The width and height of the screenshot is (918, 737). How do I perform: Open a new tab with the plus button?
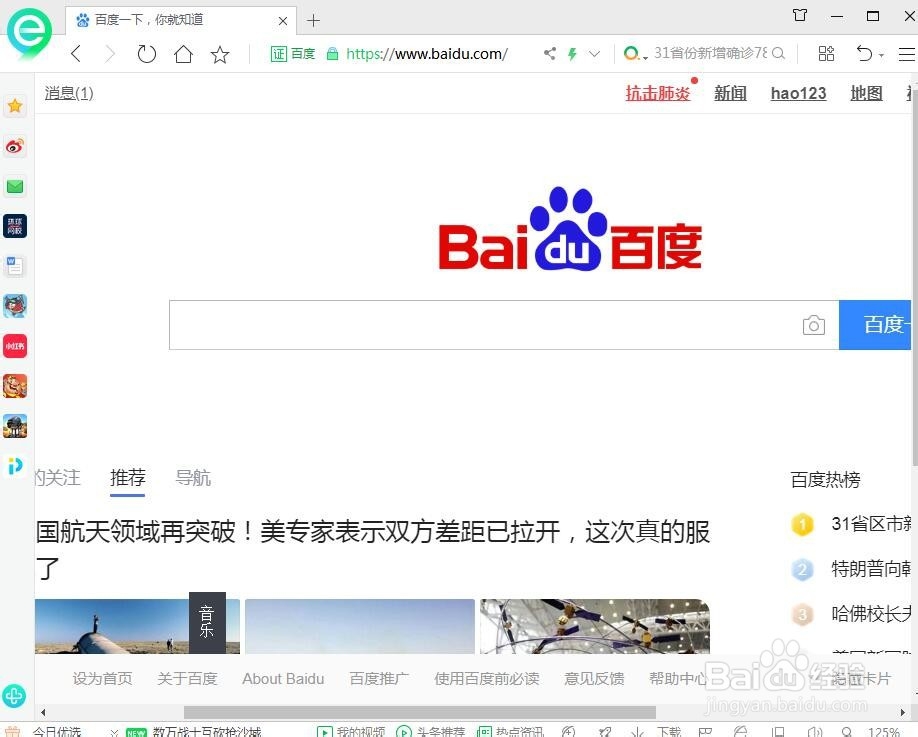click(x=313, y=20)
